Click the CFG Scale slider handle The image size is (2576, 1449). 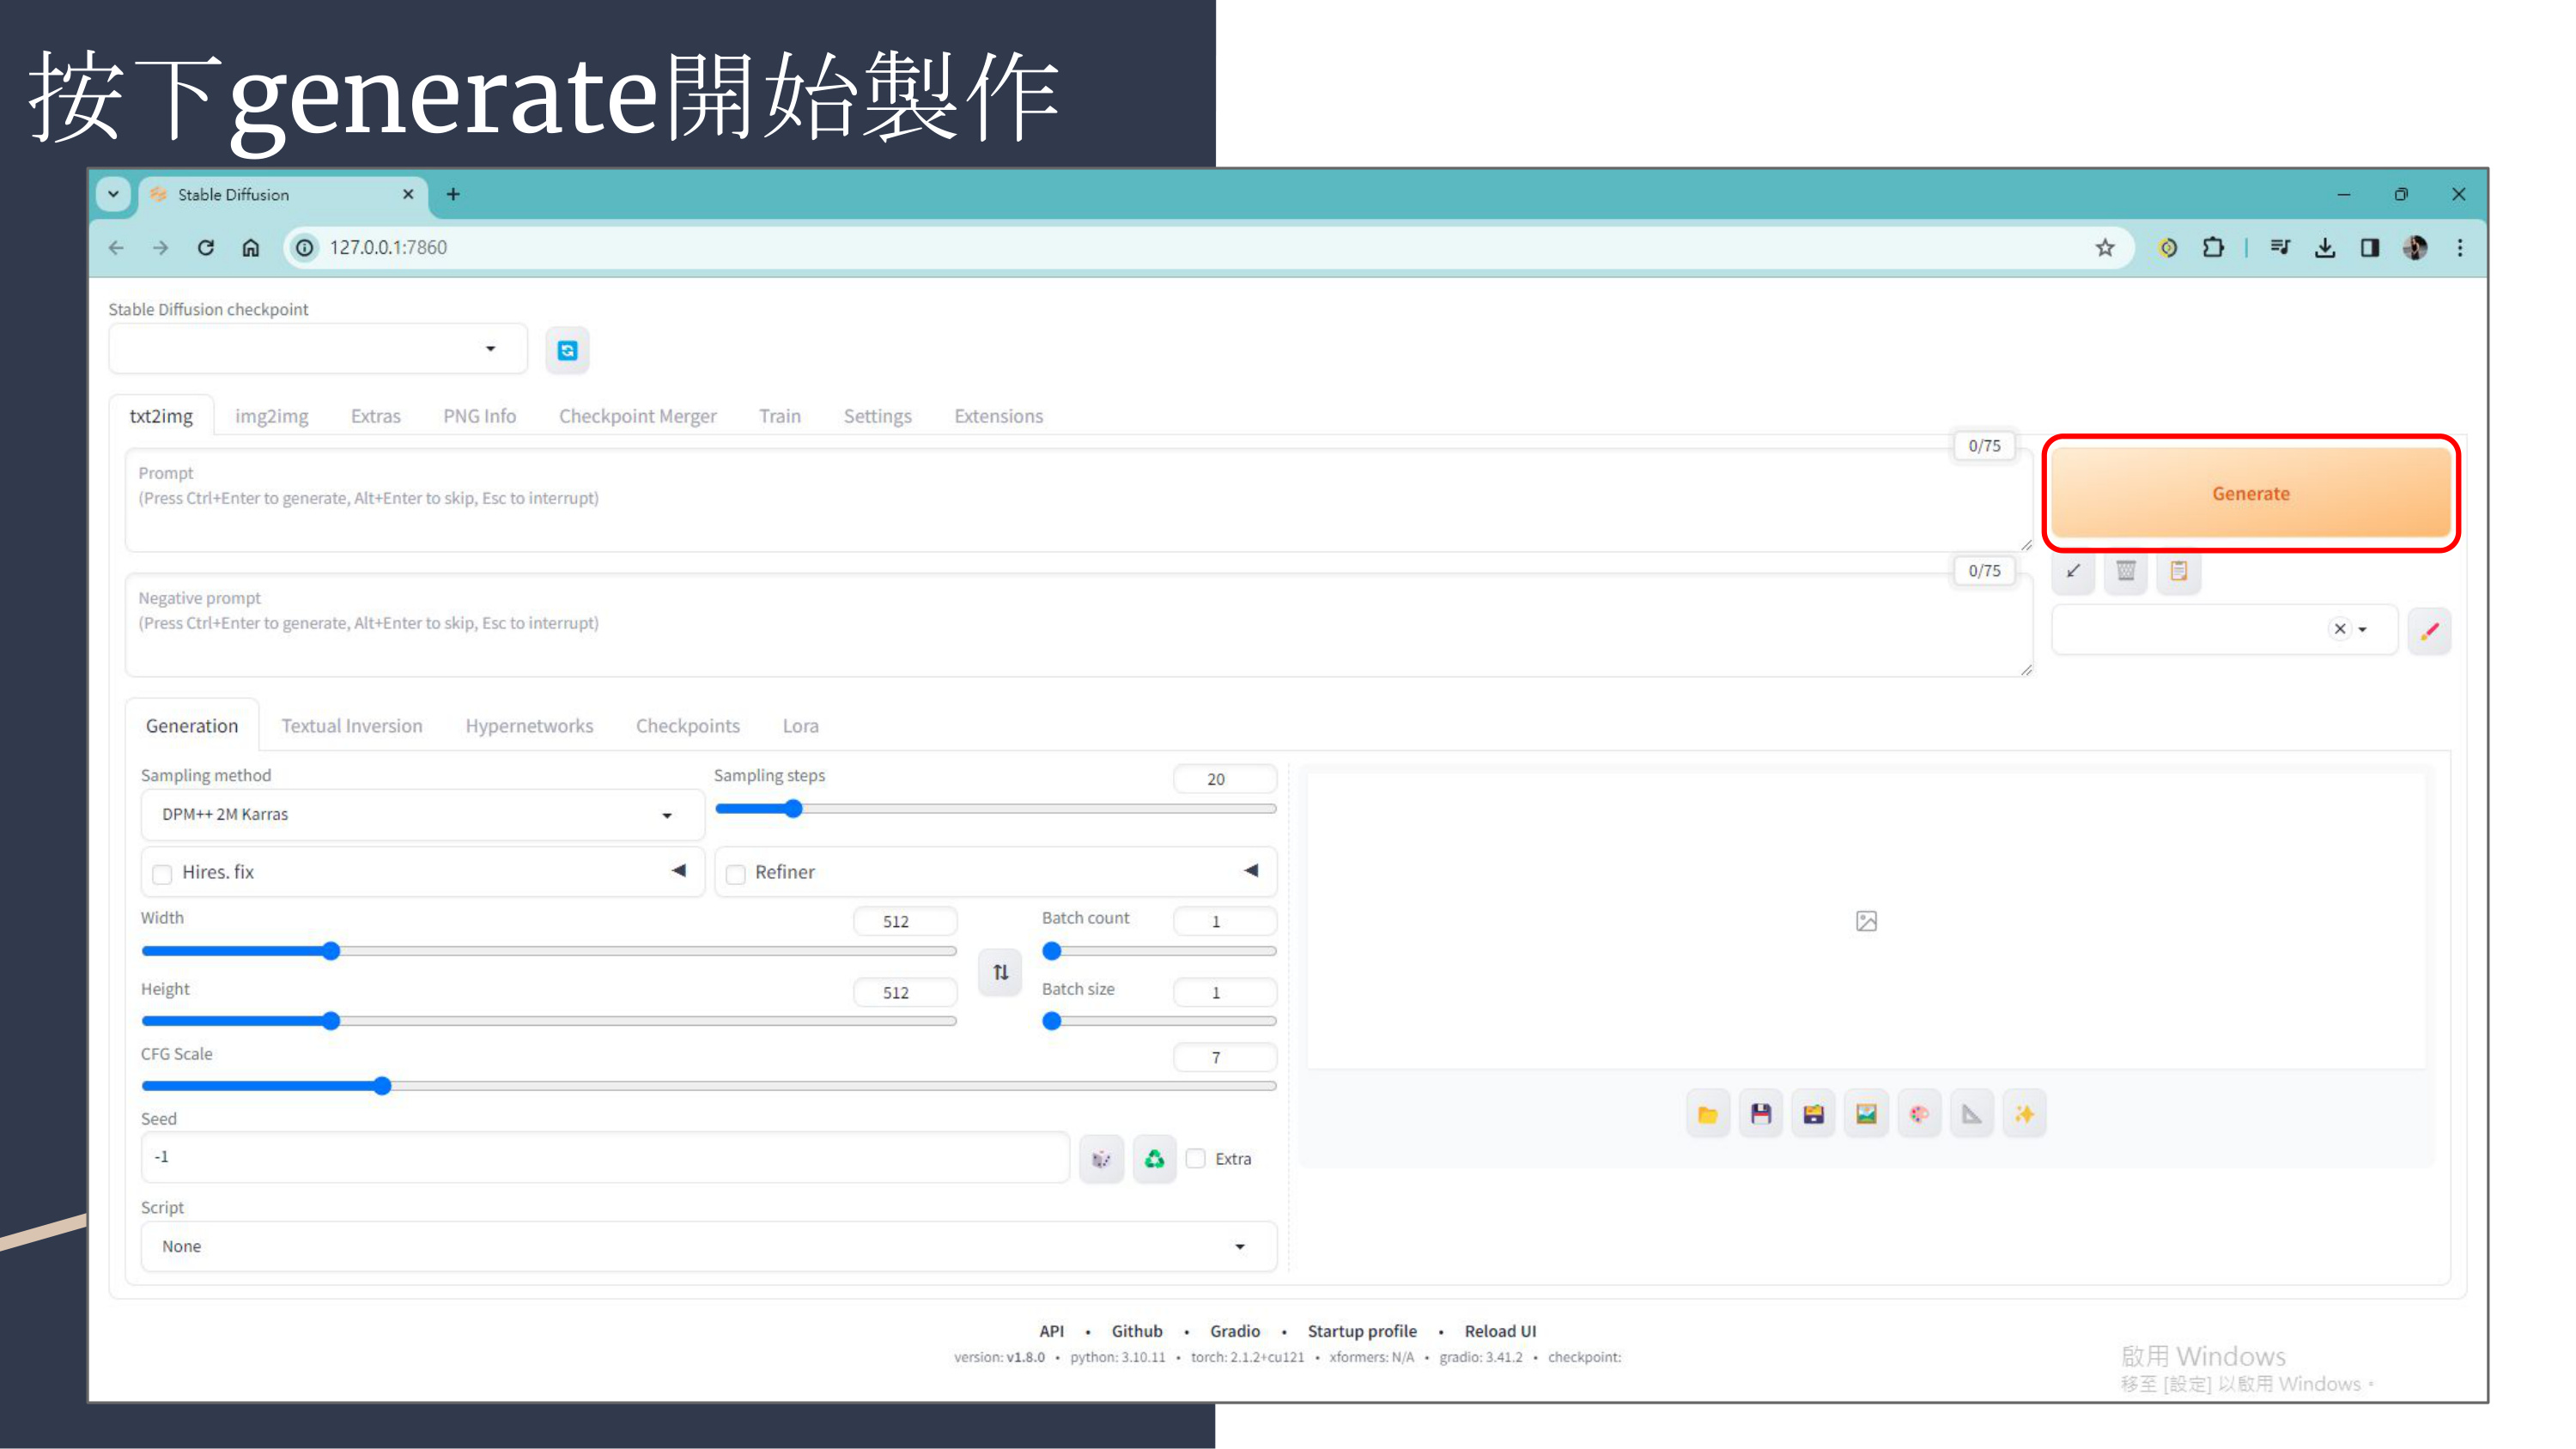pyautogui.click(x=382, y=1086)
